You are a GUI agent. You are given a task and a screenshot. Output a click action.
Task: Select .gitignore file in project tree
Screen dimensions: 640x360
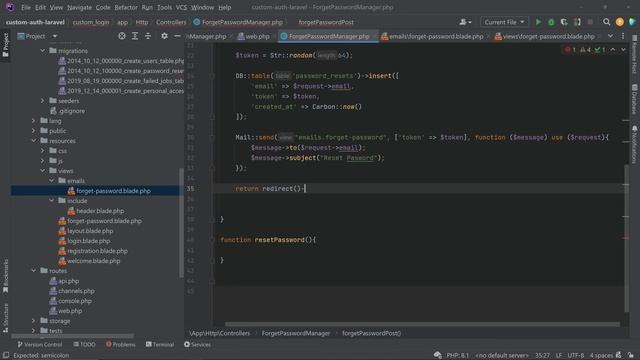pyautogui.click(x=67, y=111)
